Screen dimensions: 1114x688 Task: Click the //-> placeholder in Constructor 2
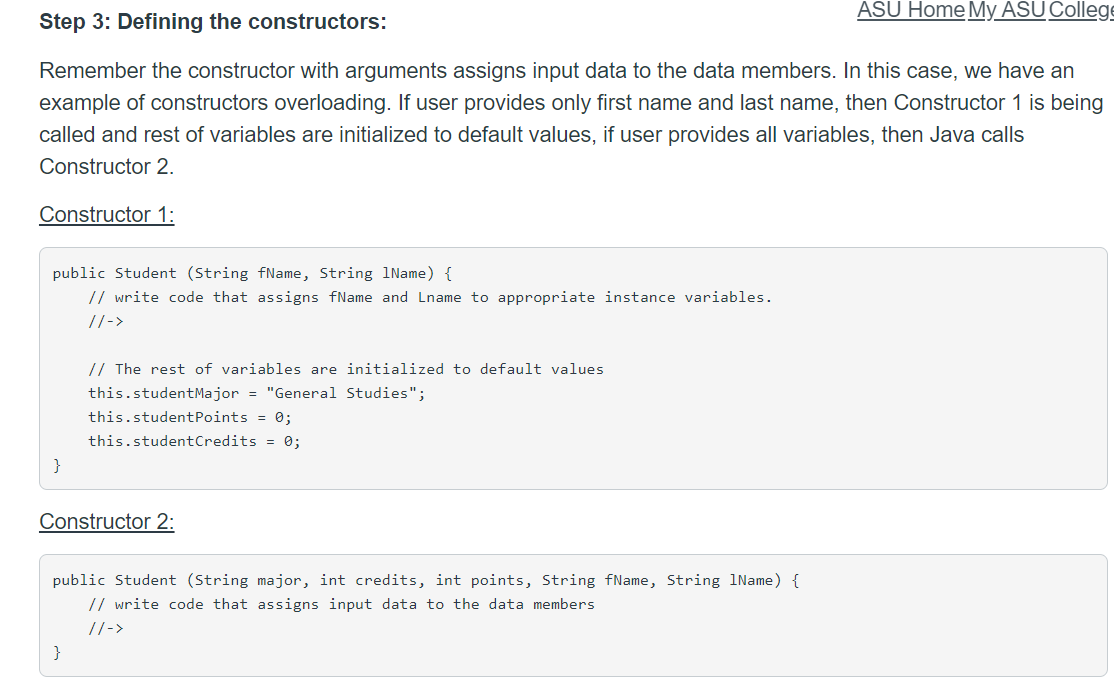click(106, 628)
